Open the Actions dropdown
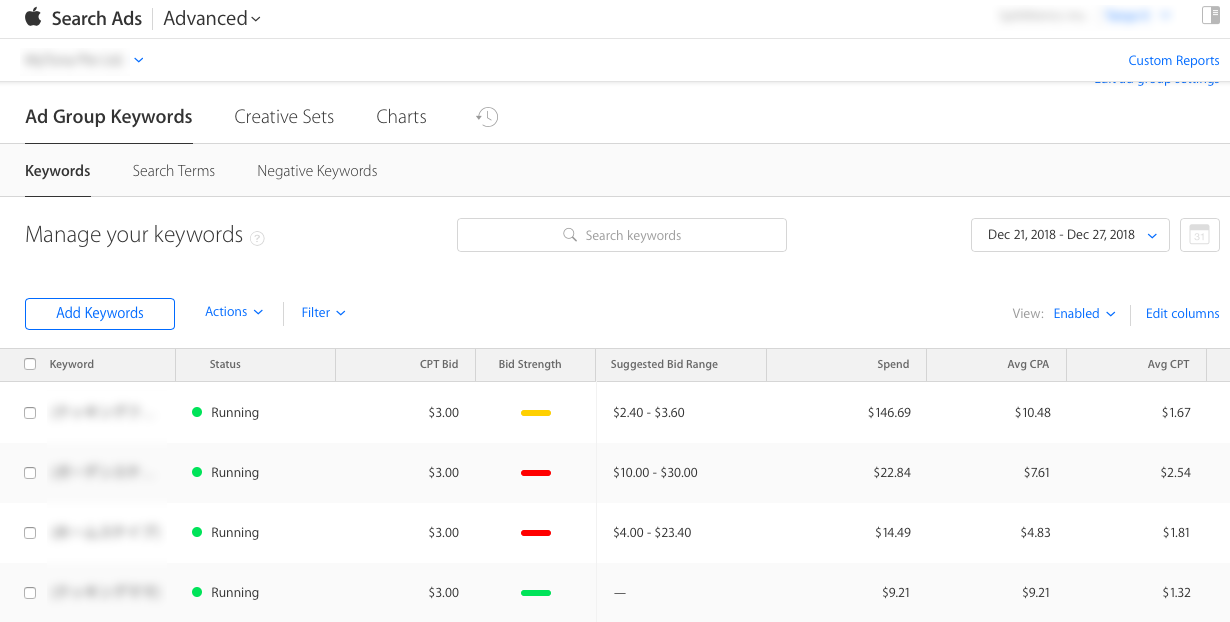Viewport: 1230px width, 622px height. [x=234, y=312]
